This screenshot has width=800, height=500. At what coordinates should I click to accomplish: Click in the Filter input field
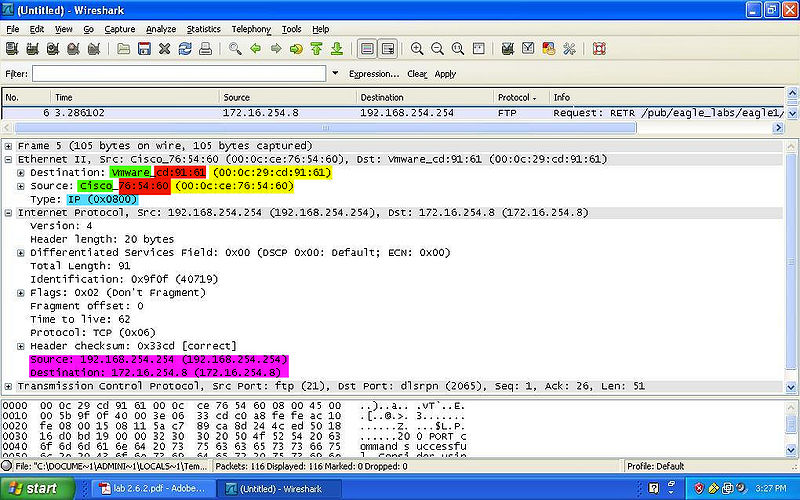pyautogui.click(x=179, y=73)
